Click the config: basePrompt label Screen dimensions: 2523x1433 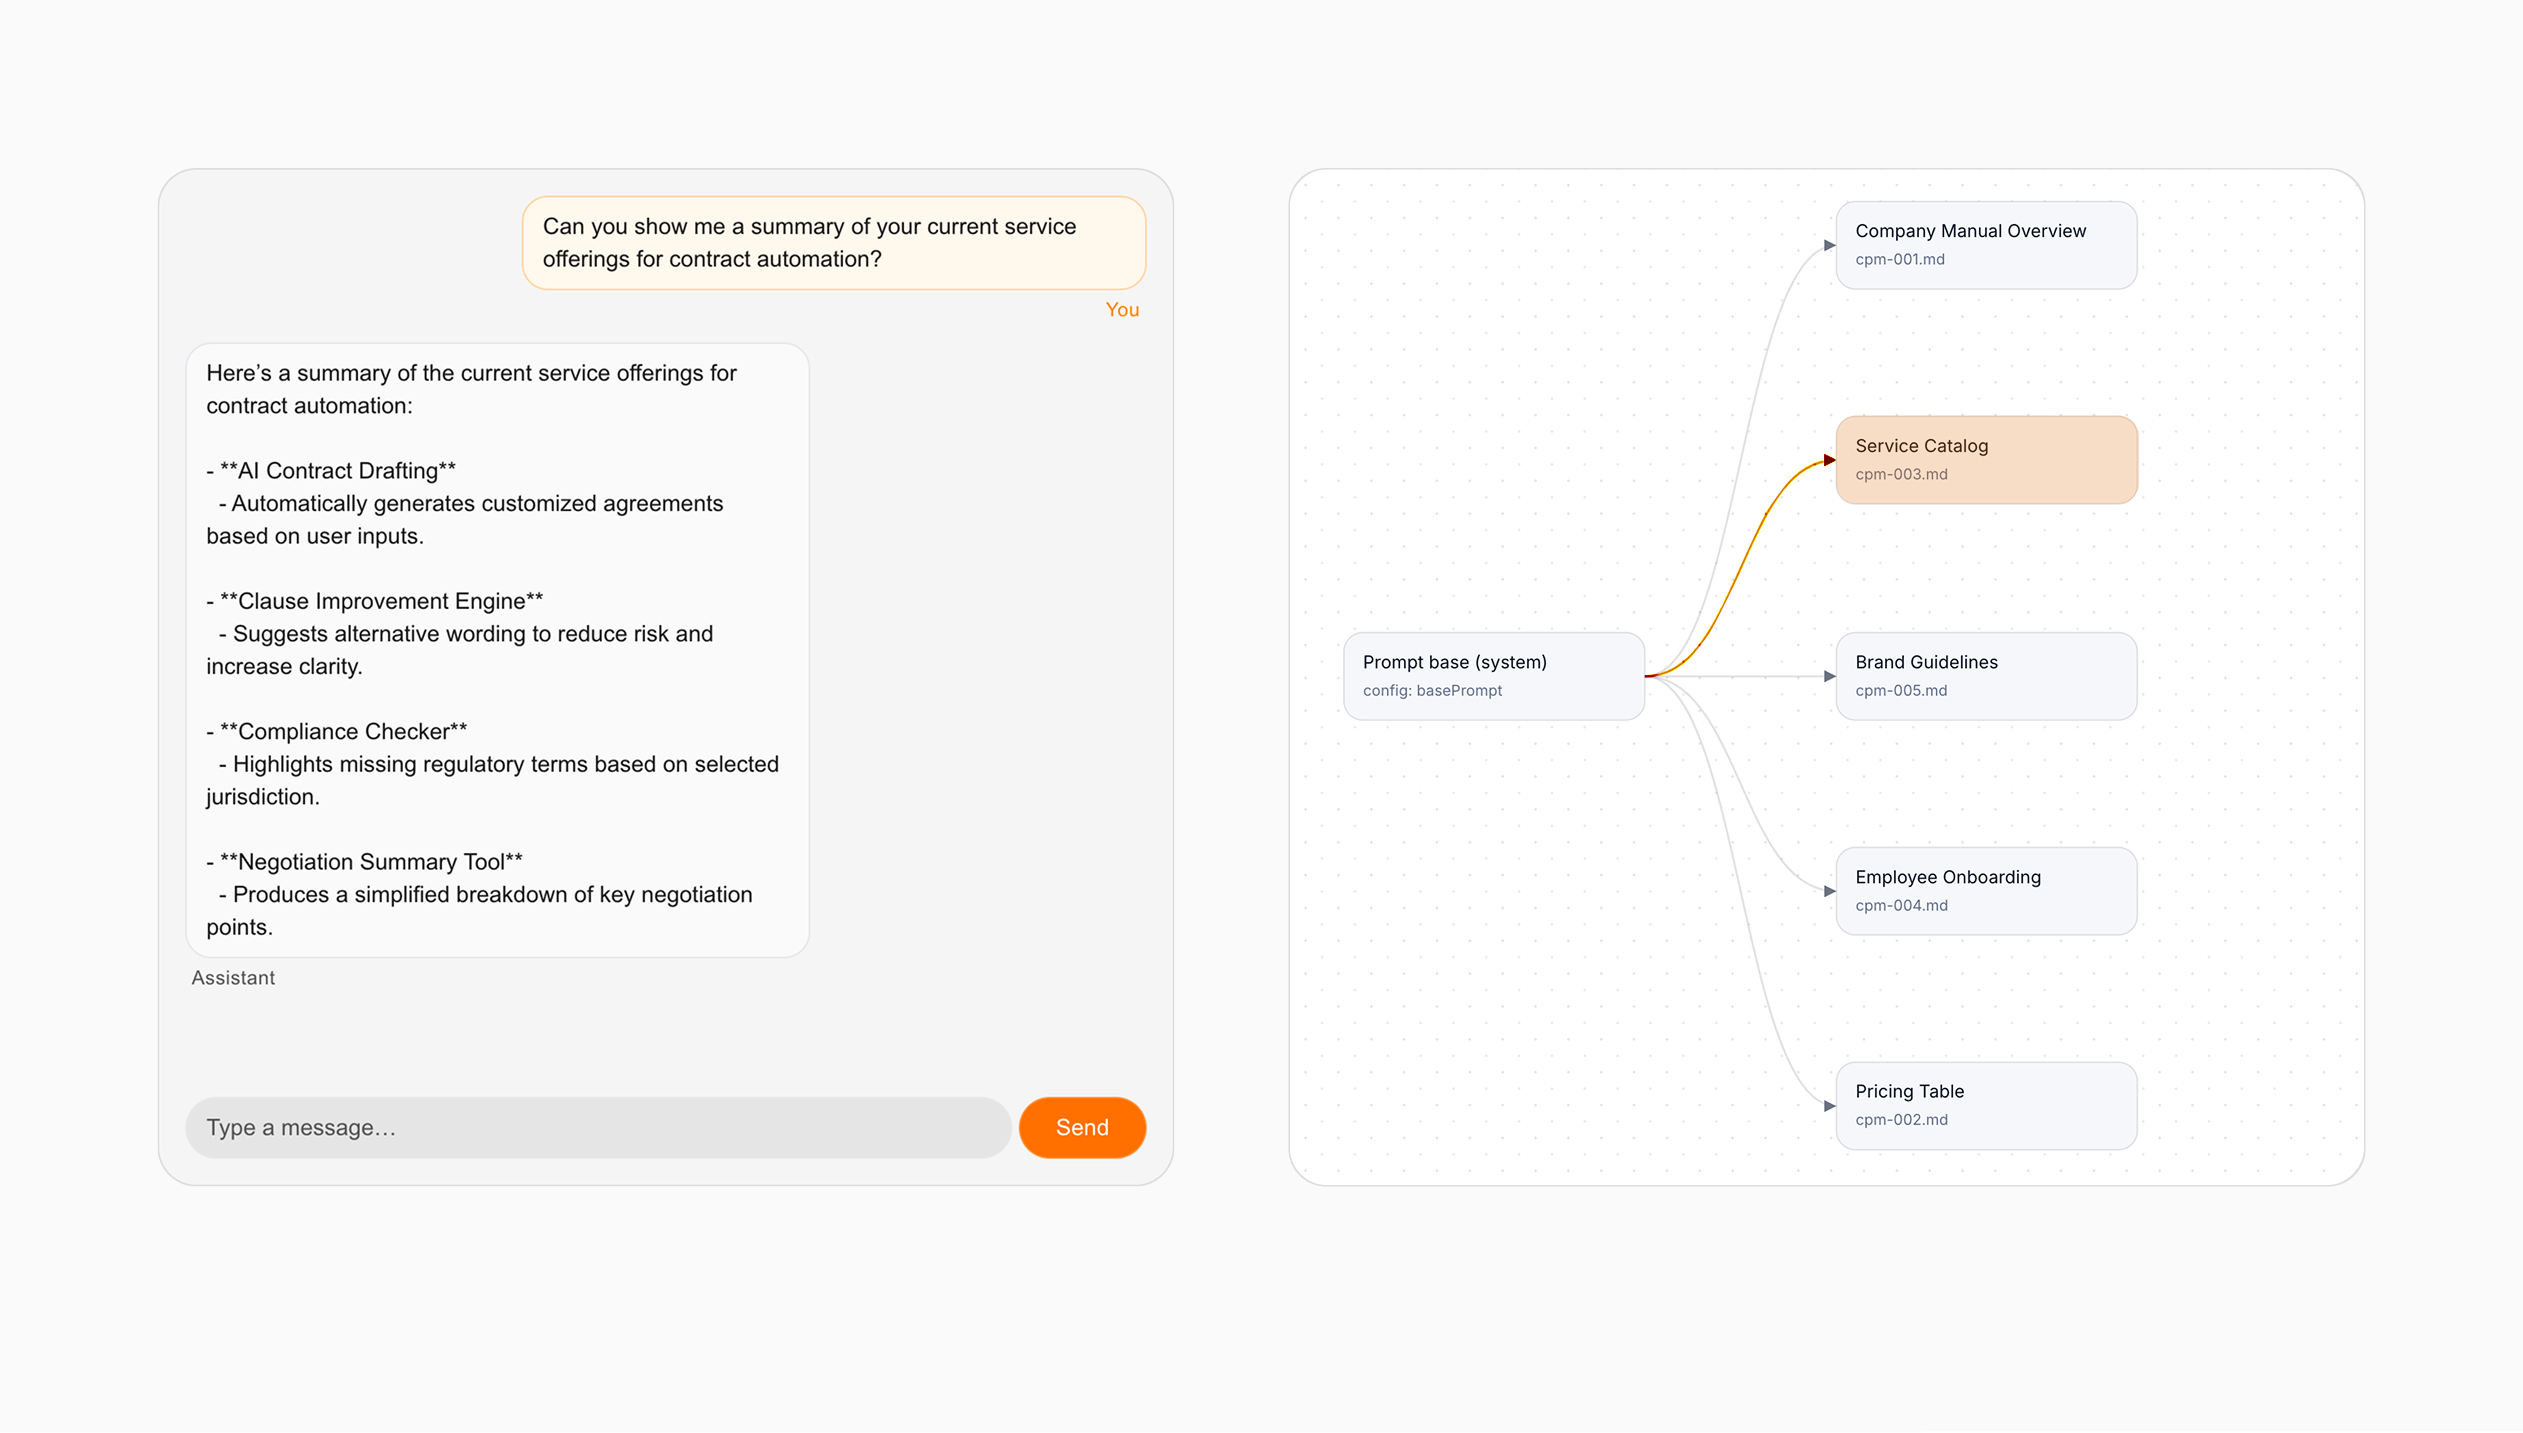click(x=1432, y=690)
